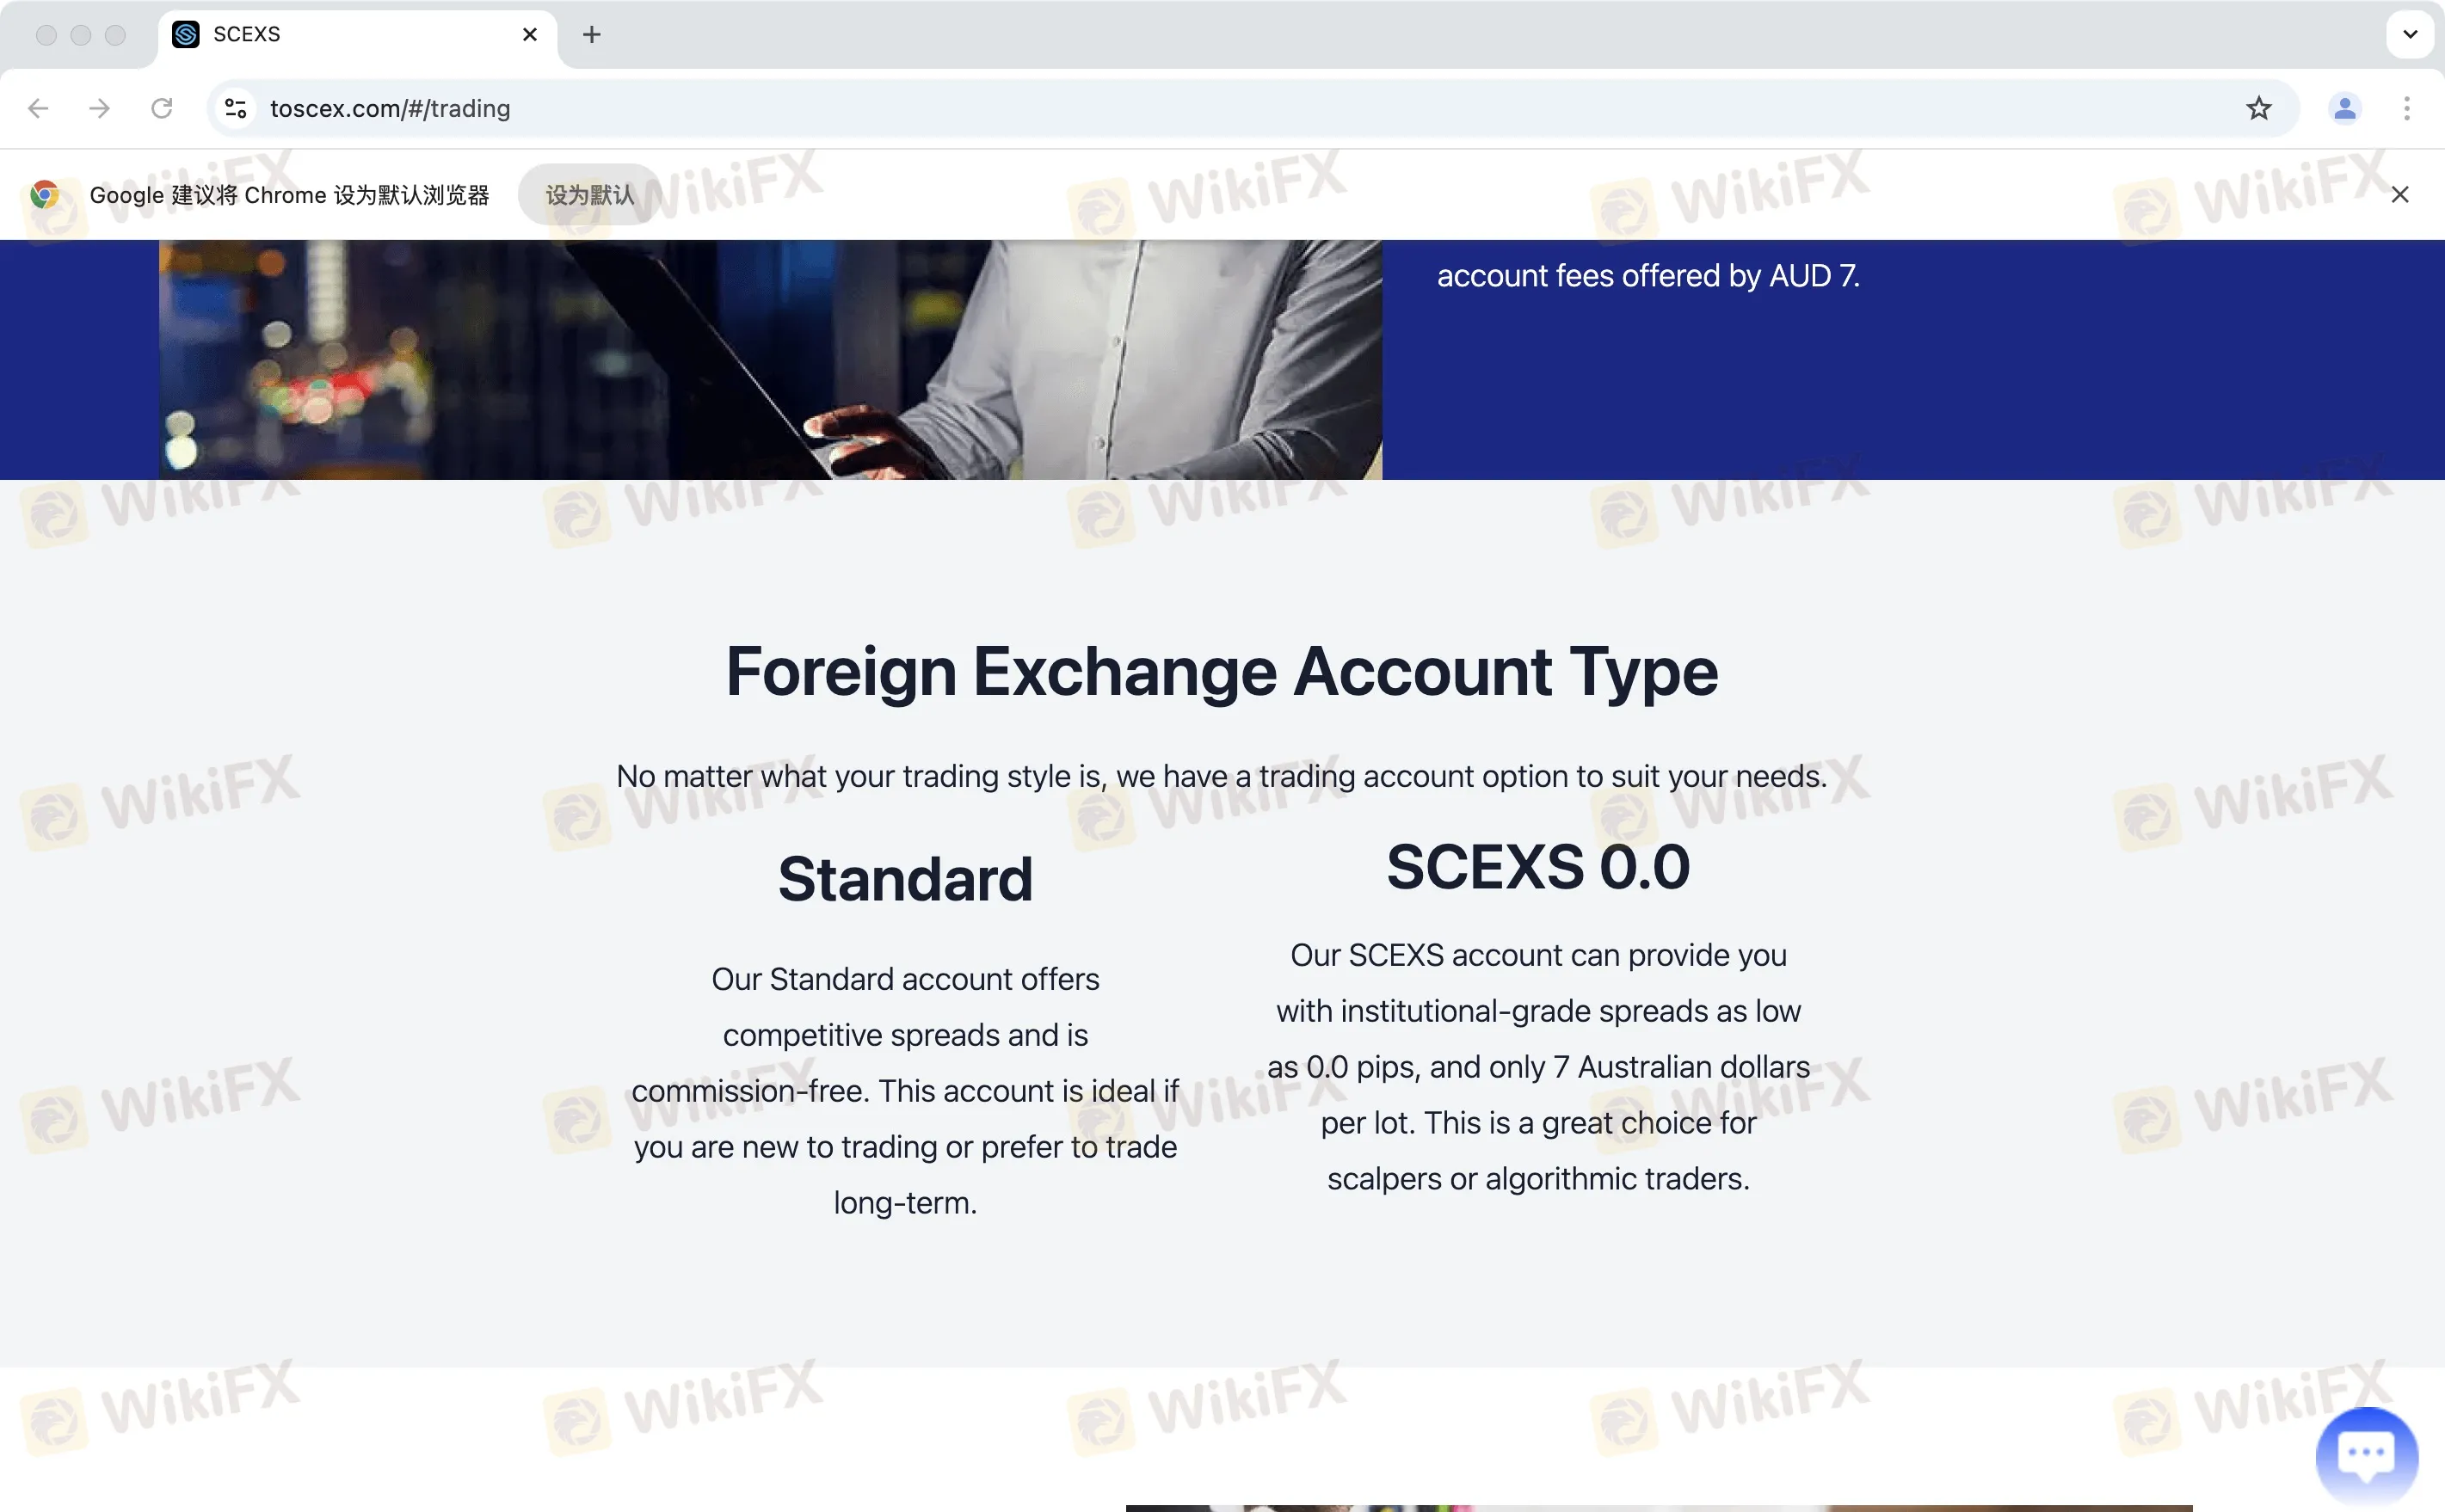Click the 设为默认 button

click(589, 195)
